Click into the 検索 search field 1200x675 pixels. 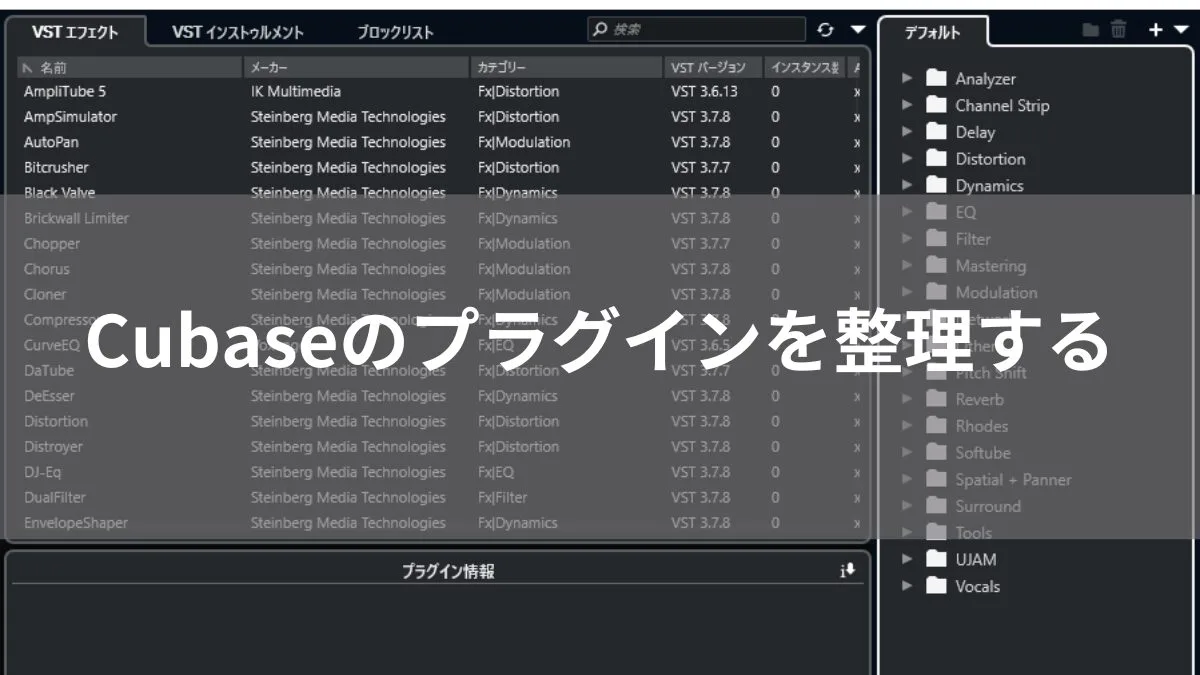pyautogui.click(x=696, y=30)
